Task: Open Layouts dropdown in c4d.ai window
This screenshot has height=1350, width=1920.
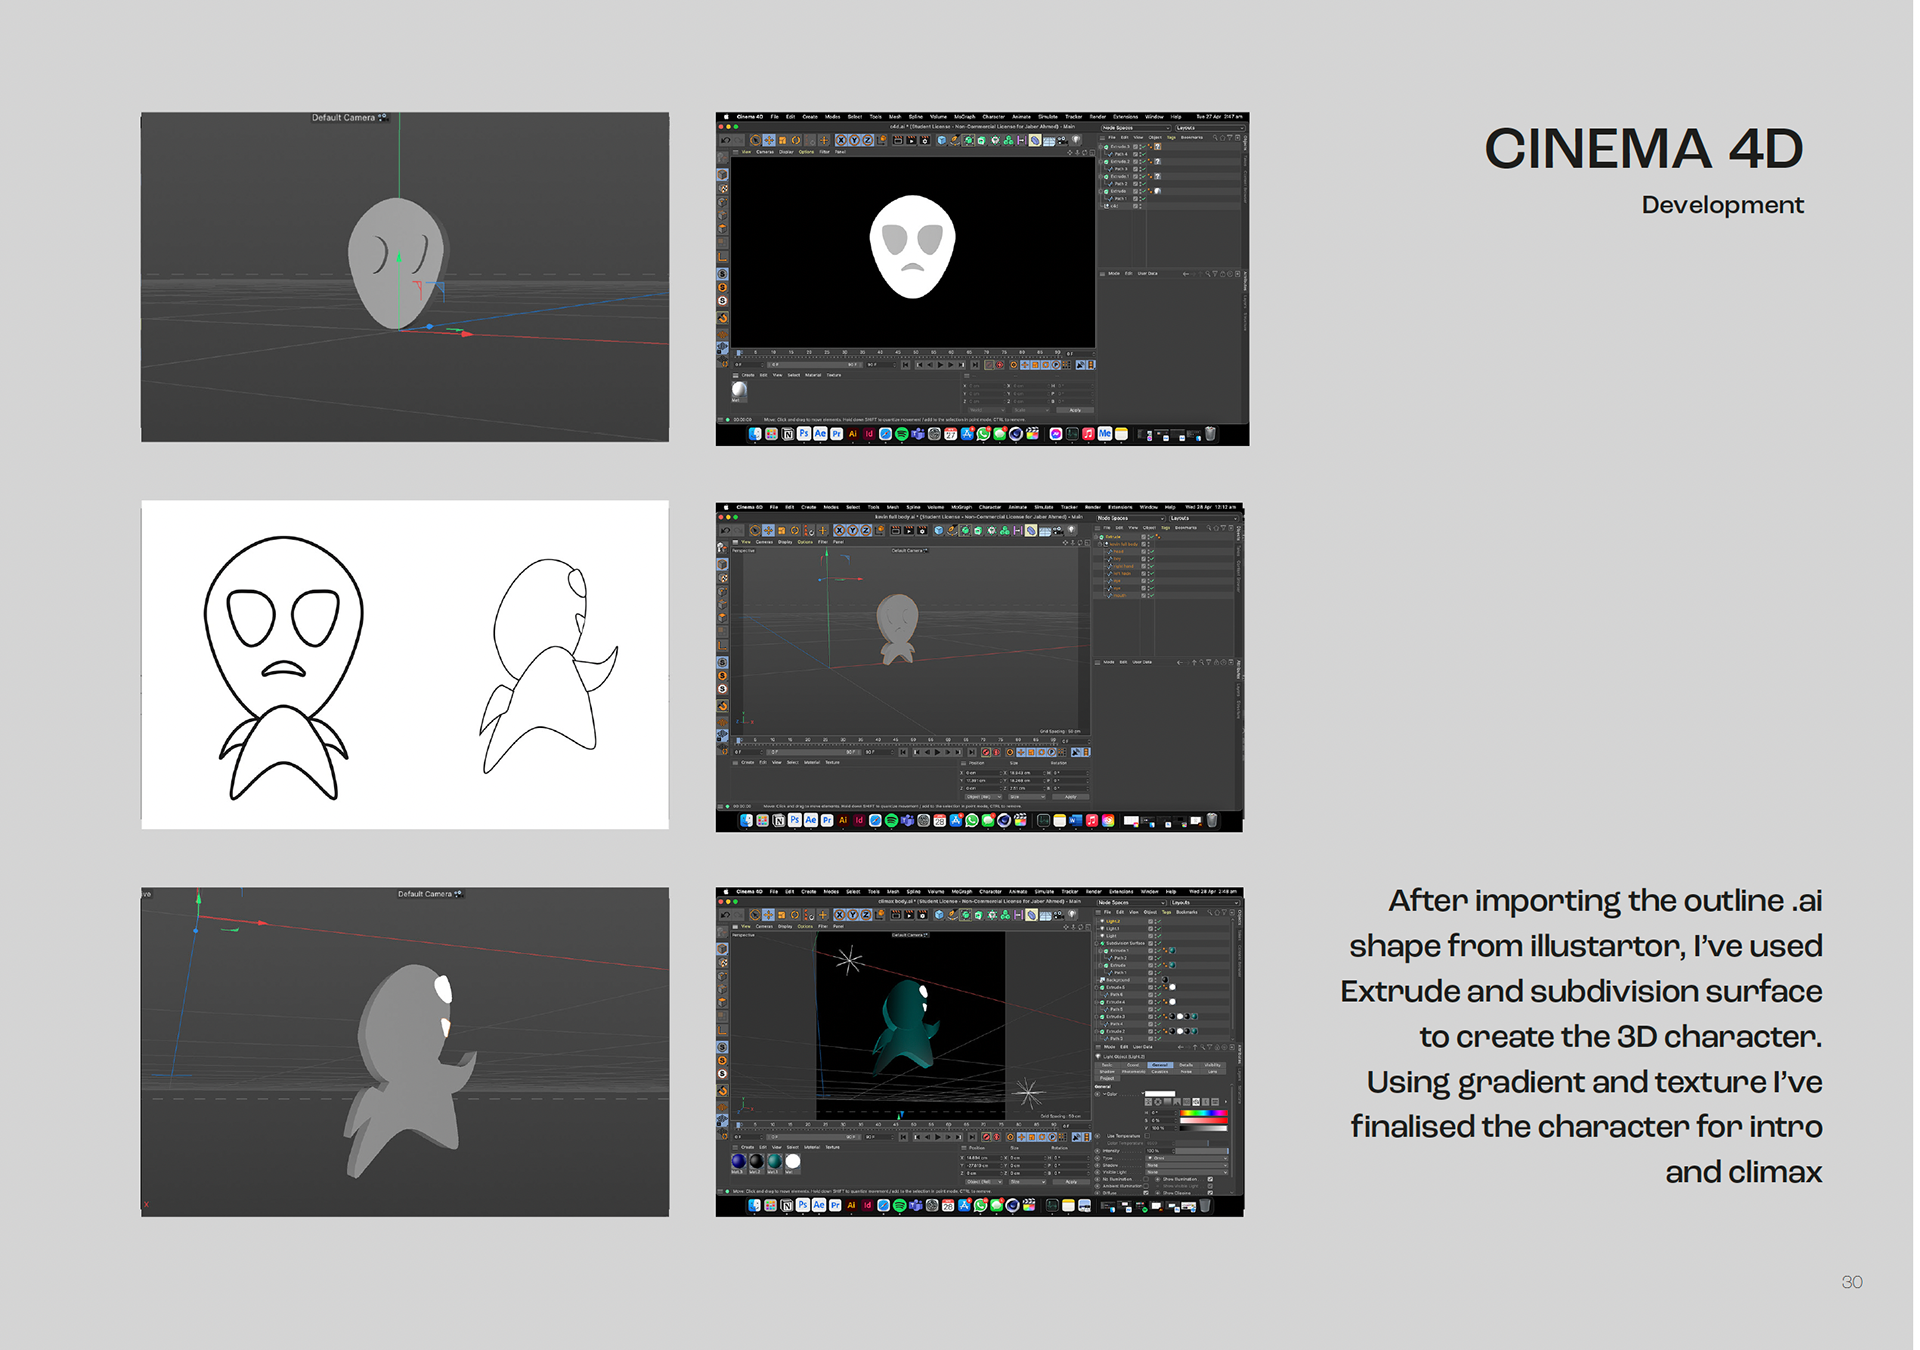Action: [1210, 128]
